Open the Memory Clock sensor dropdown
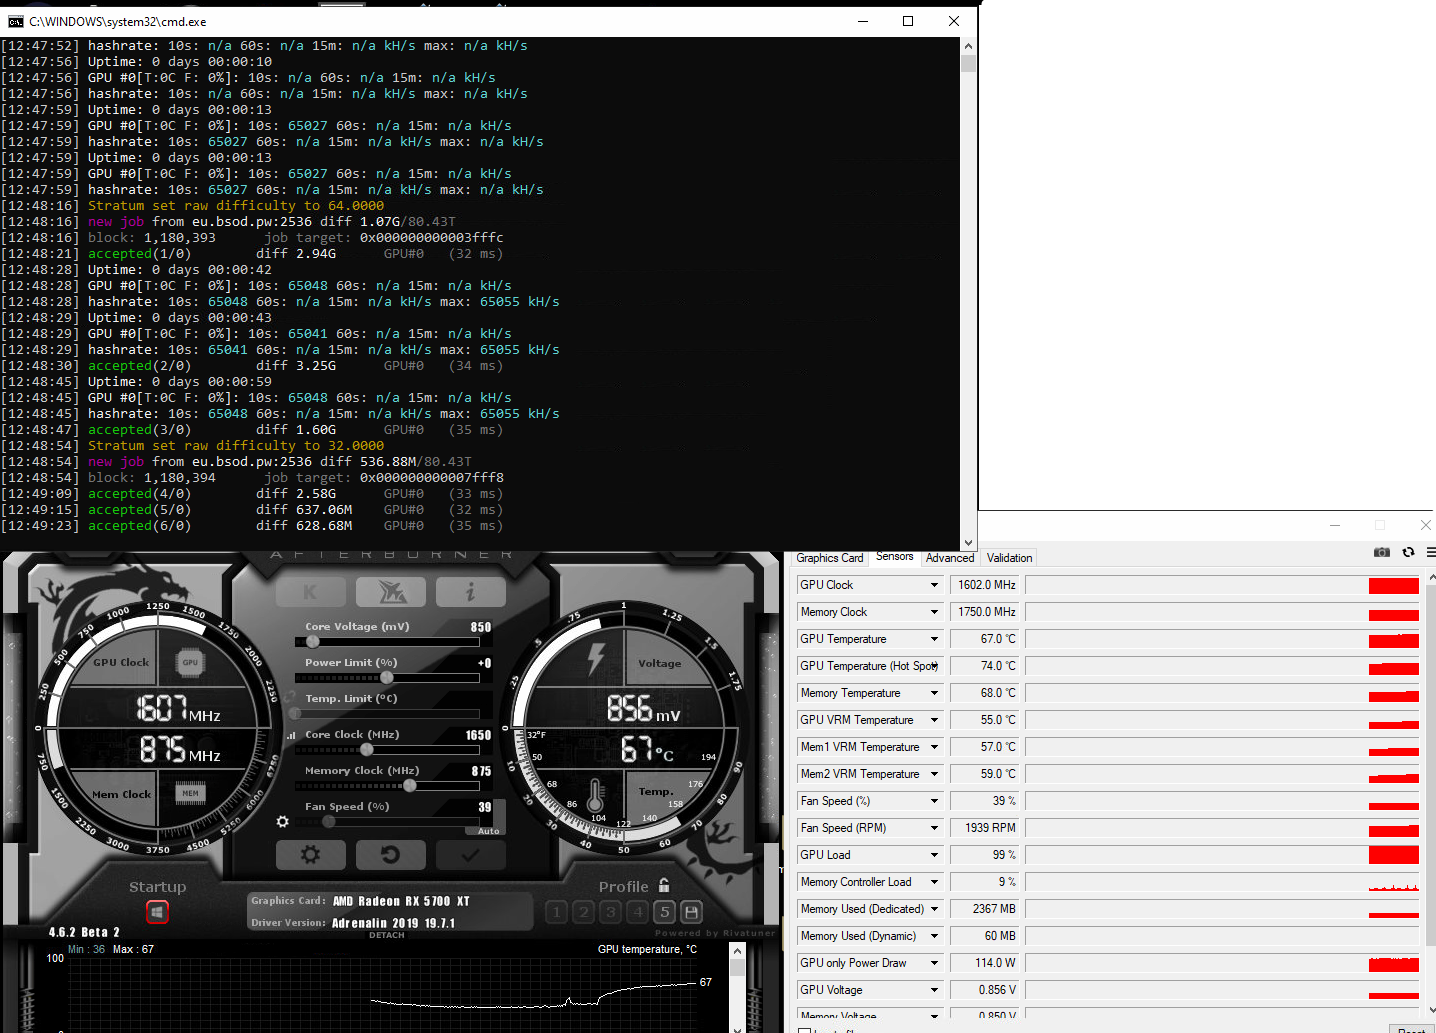 pos(934,612)
